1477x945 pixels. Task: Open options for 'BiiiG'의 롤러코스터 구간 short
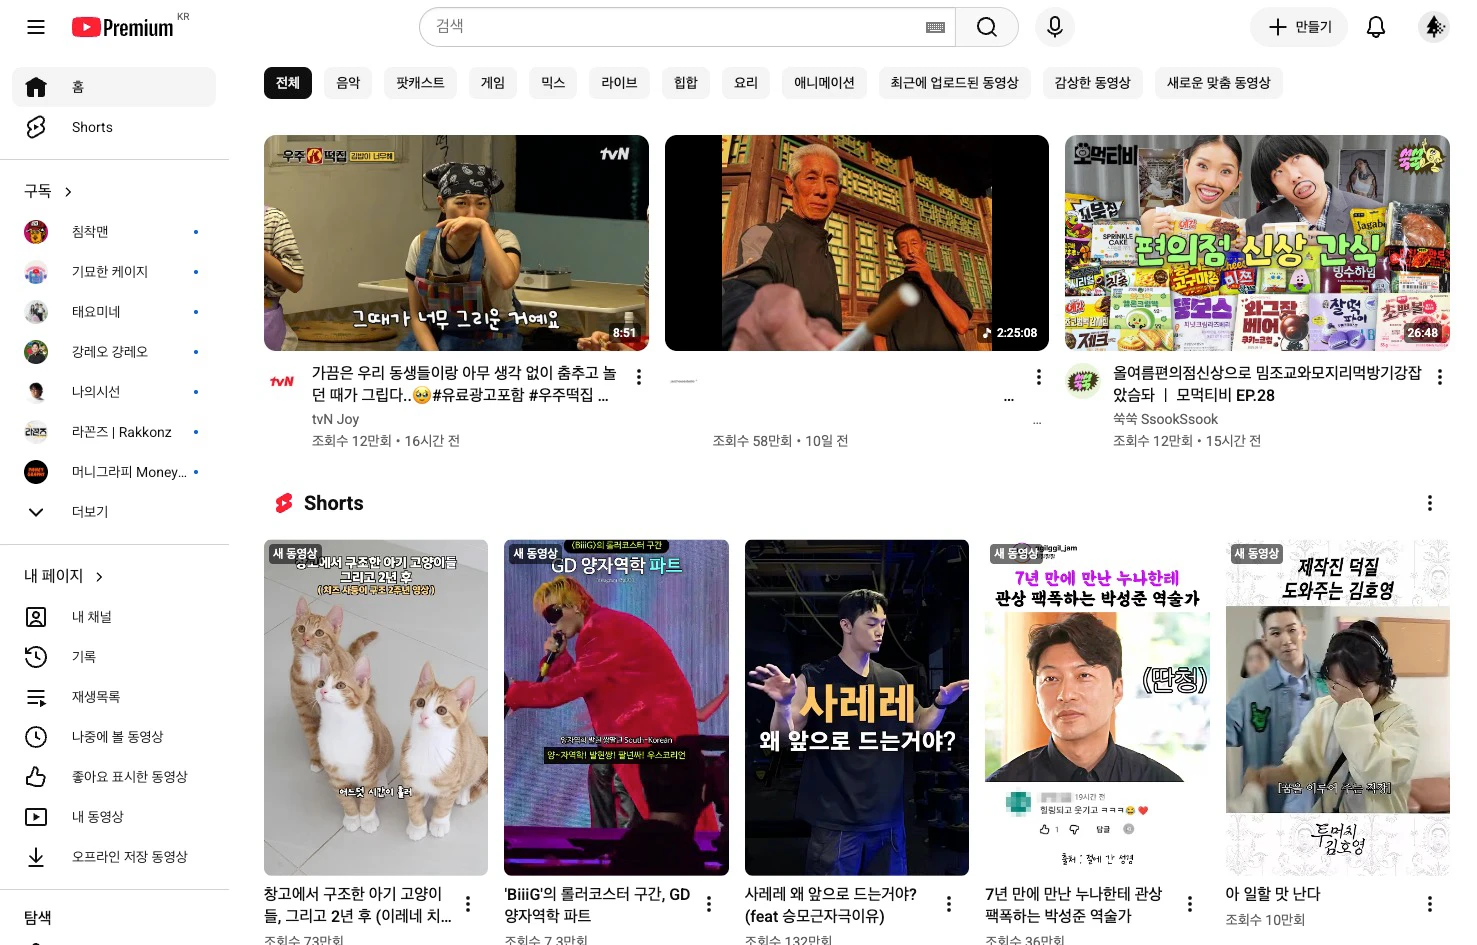tap(709, 904)
